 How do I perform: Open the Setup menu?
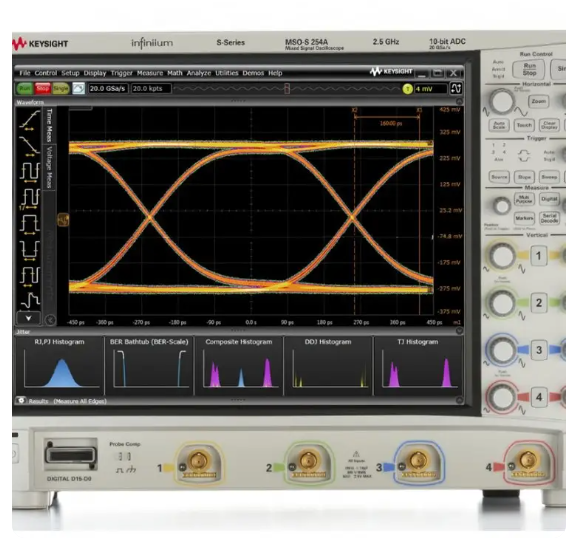coord(70,73)
